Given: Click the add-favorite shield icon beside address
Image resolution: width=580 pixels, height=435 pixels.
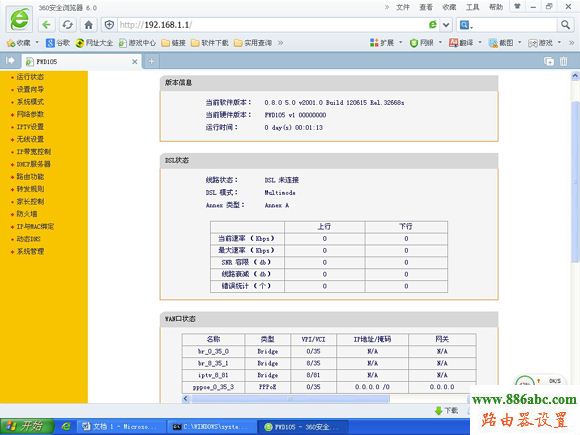Looking at the screenshot, I should 109,25.
